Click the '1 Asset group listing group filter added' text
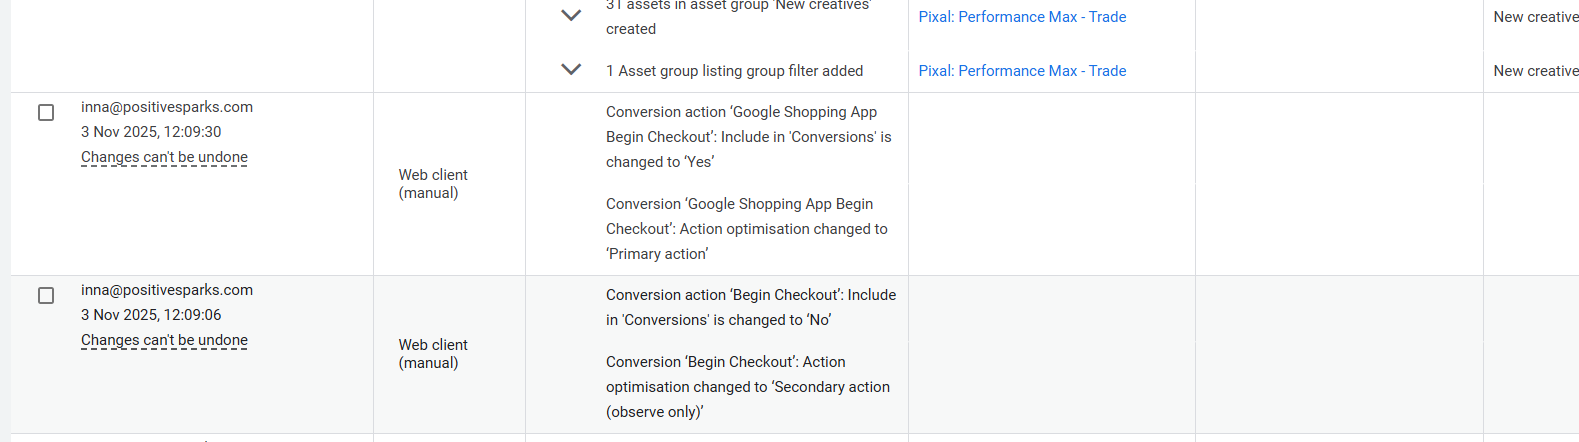Screen dimensions: 1579x442 coord(734,71)
